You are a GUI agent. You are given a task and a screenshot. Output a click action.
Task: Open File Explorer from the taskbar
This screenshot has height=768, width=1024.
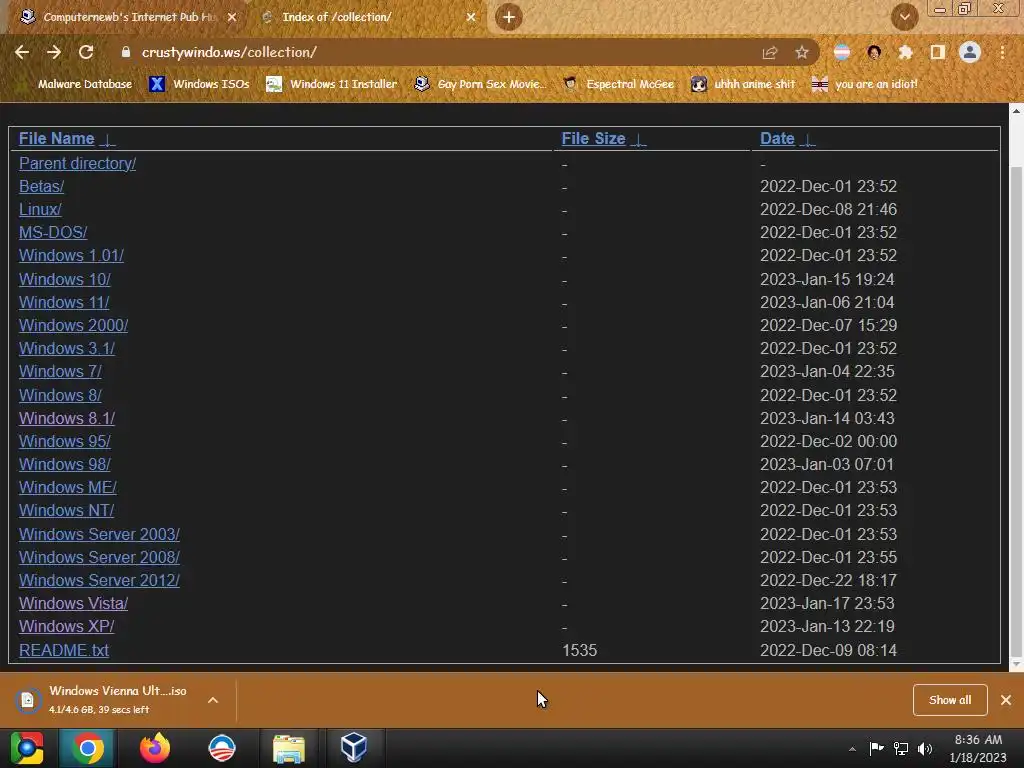click(289, 748)
